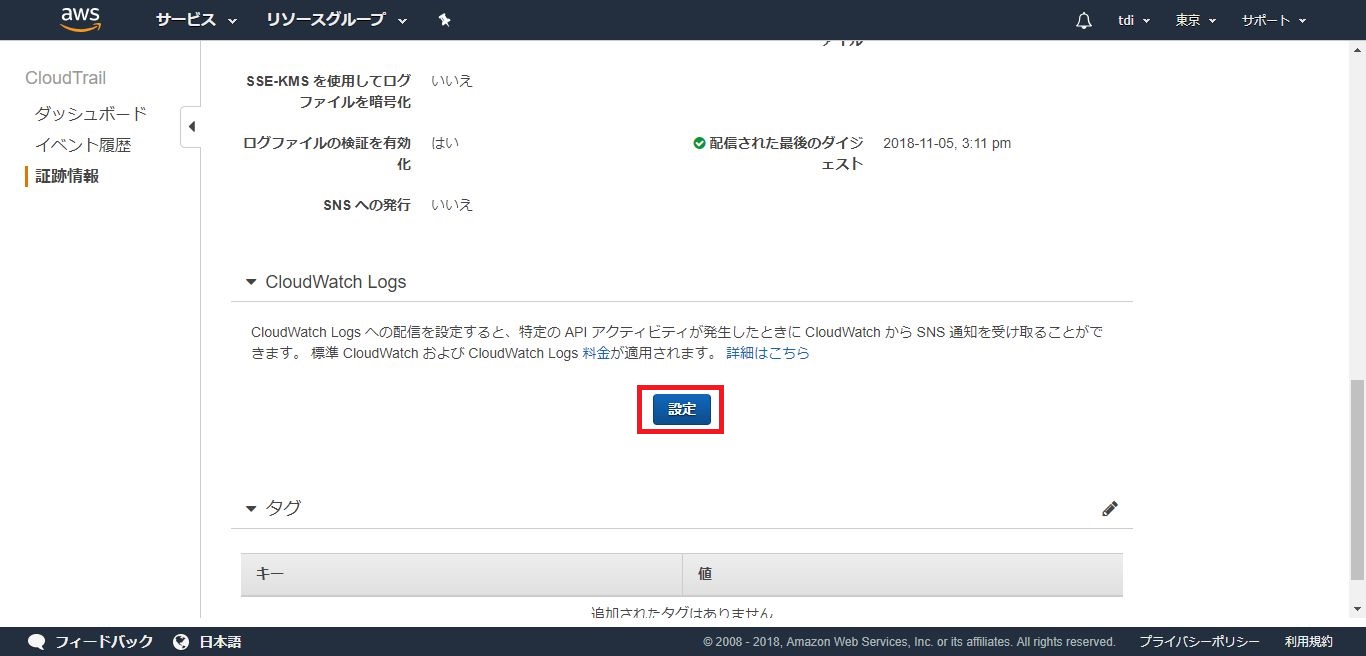Open the サポート support dropdown
This screenshot has width=1366, height=656.
(1273, 21)
